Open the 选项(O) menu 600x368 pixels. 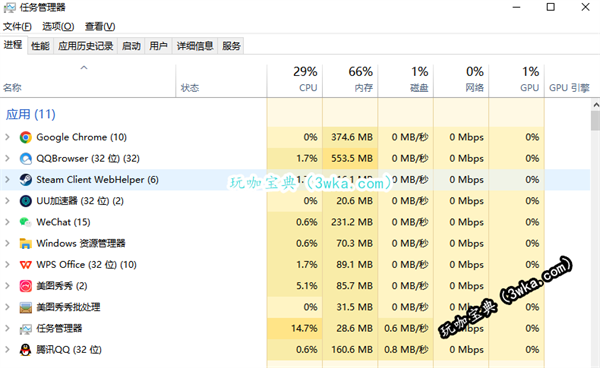pos(58,26)
